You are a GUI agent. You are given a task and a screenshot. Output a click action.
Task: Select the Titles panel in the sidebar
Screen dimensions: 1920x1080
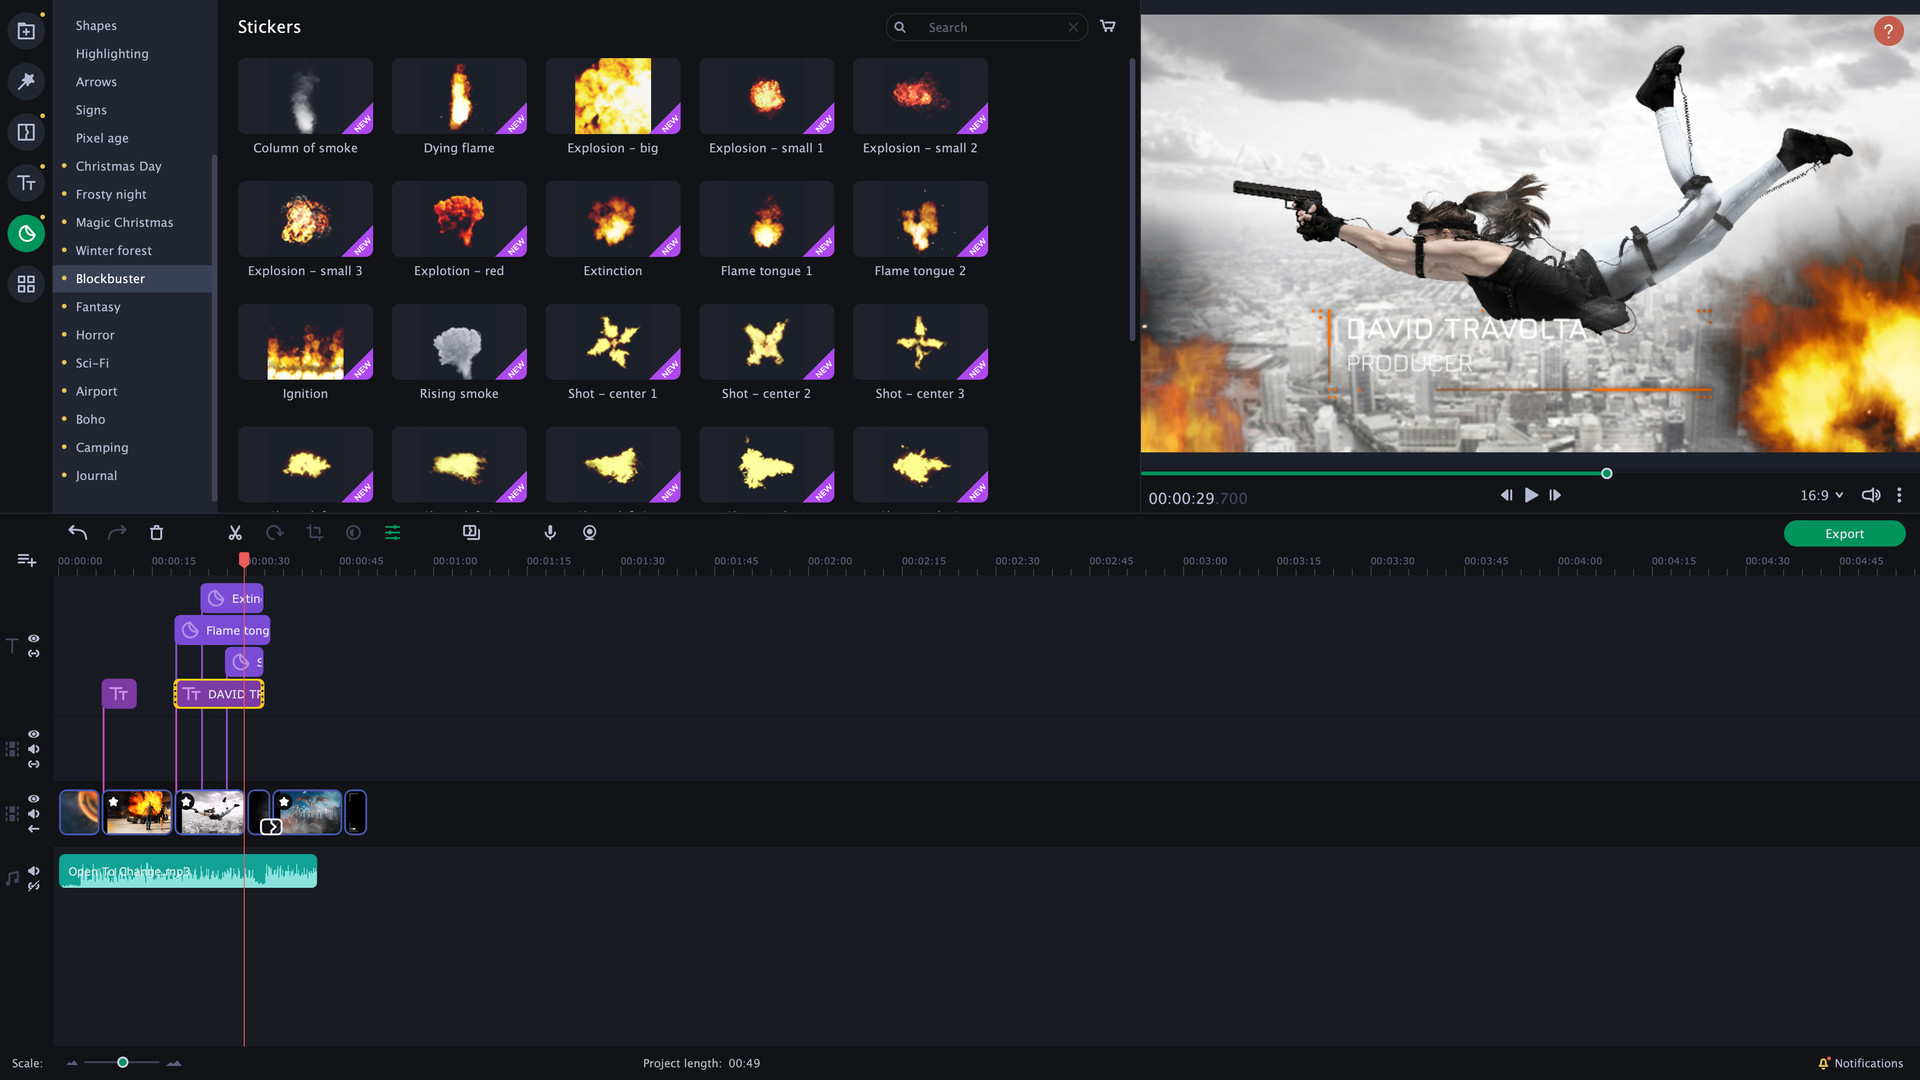(25, 183)
